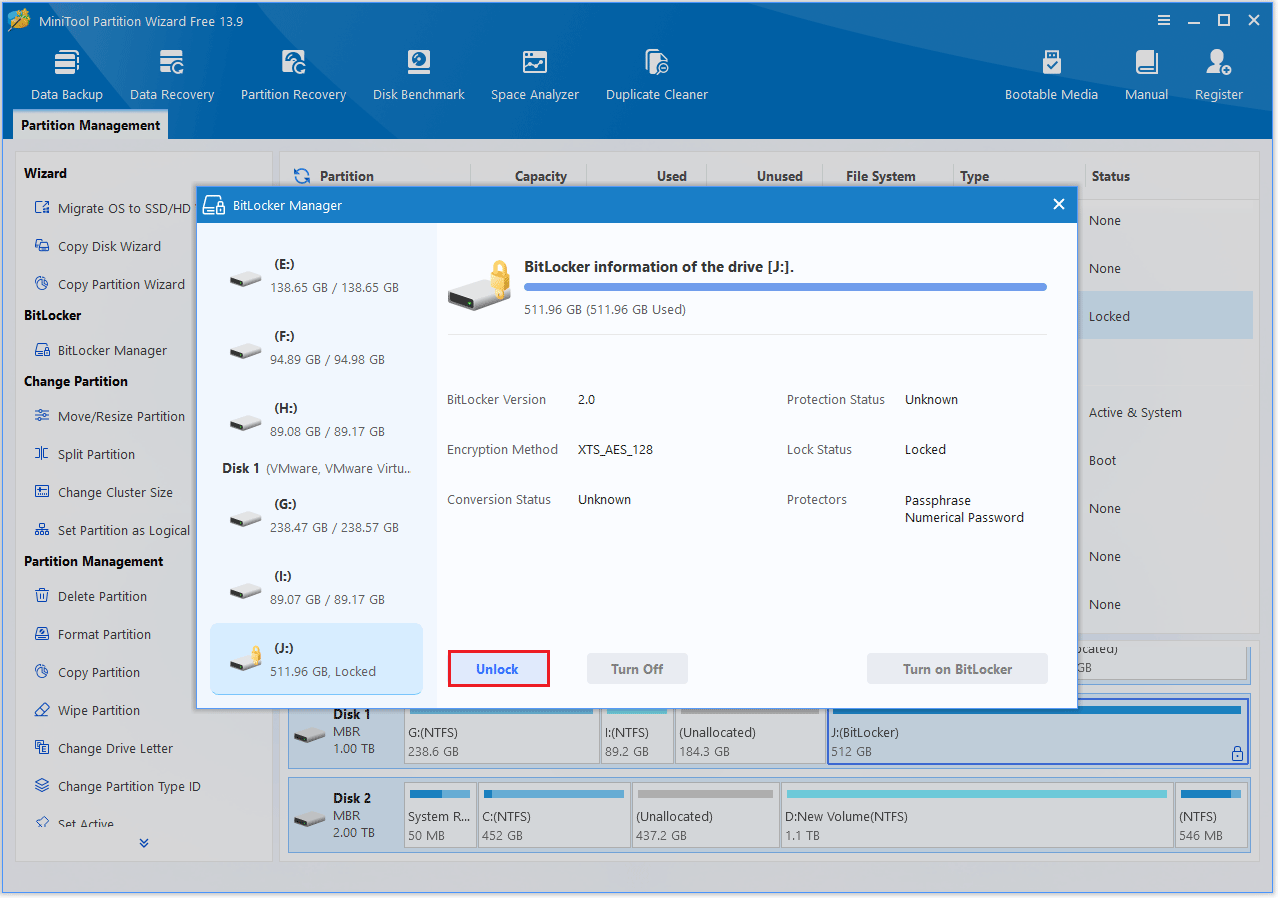Choose Set Partition as Logical
This screenshot has width=1280, height=899.
[112, 530]
